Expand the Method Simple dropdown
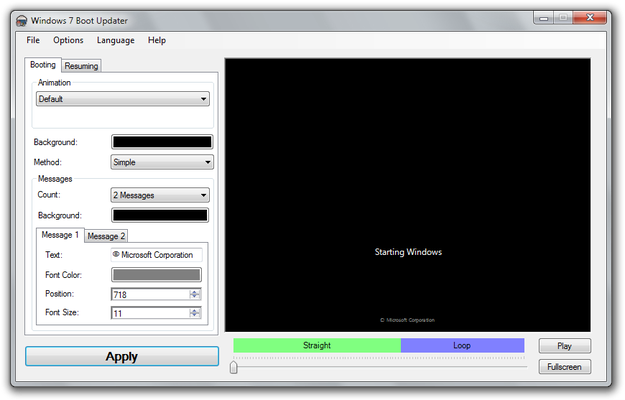The height and width of the screenshot is (400, 625). click(161, 162)
